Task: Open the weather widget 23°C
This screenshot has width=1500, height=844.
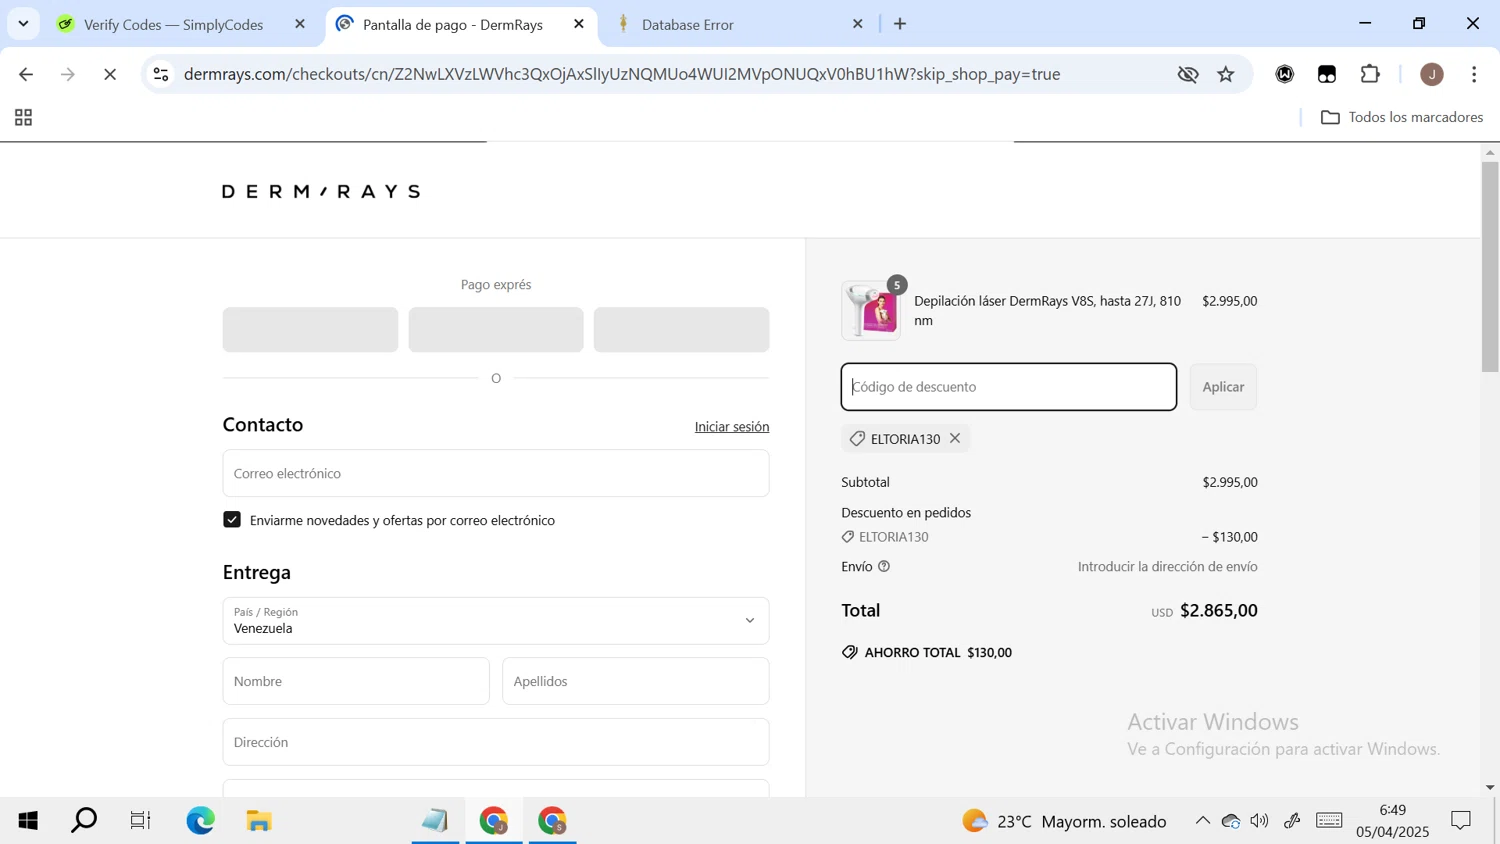Action: click(1064, 821)
